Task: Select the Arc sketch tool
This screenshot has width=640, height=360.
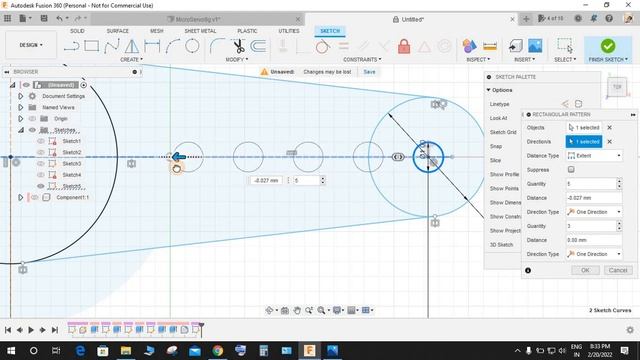Action: [172, 46]
